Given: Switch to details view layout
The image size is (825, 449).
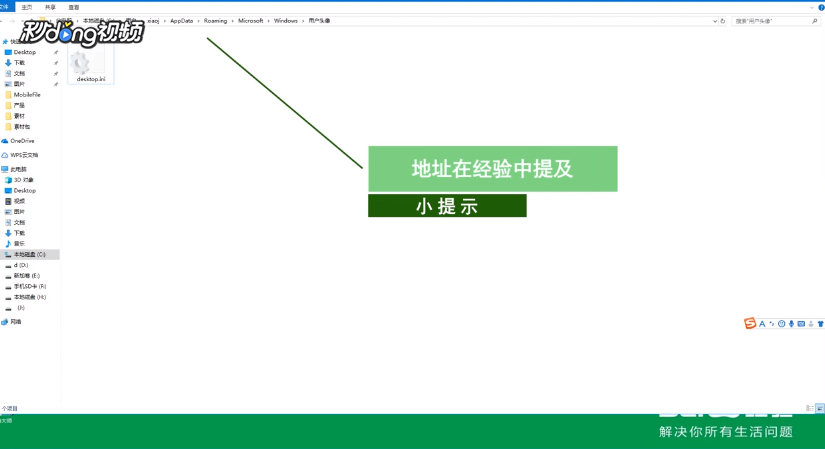Looking at the screenshot, I should click(x=810, y=408).
